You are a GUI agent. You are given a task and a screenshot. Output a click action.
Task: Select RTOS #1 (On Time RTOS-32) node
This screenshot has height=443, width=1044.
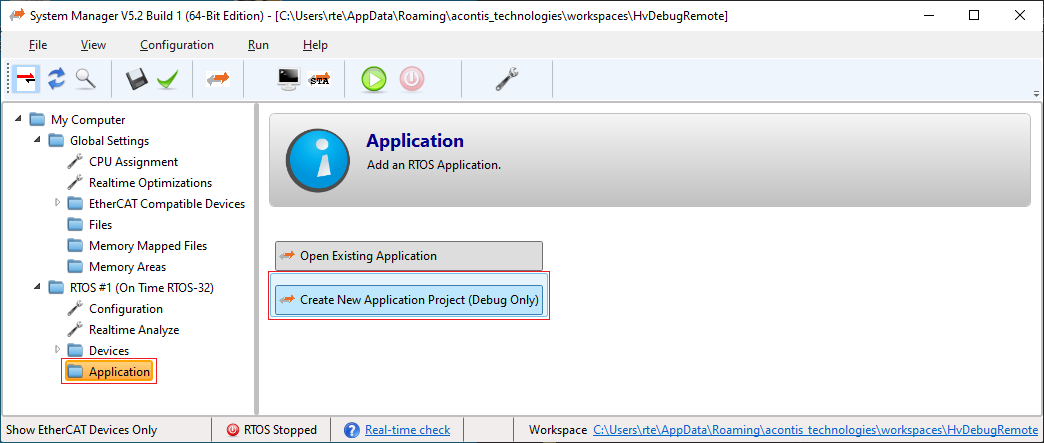[x=142, y=288]
